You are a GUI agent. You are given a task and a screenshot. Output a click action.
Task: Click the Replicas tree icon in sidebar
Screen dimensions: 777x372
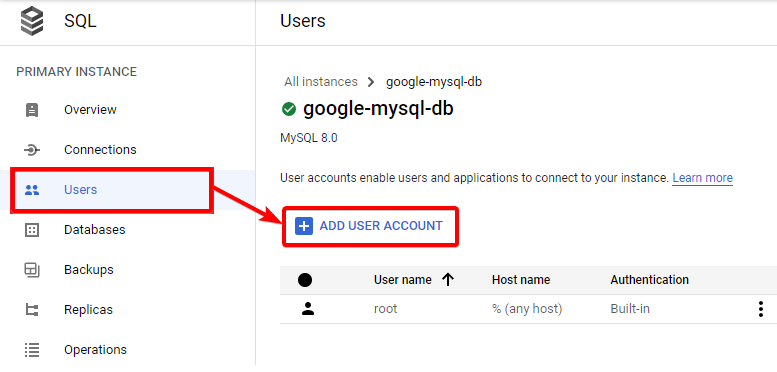tap(32, 310)
